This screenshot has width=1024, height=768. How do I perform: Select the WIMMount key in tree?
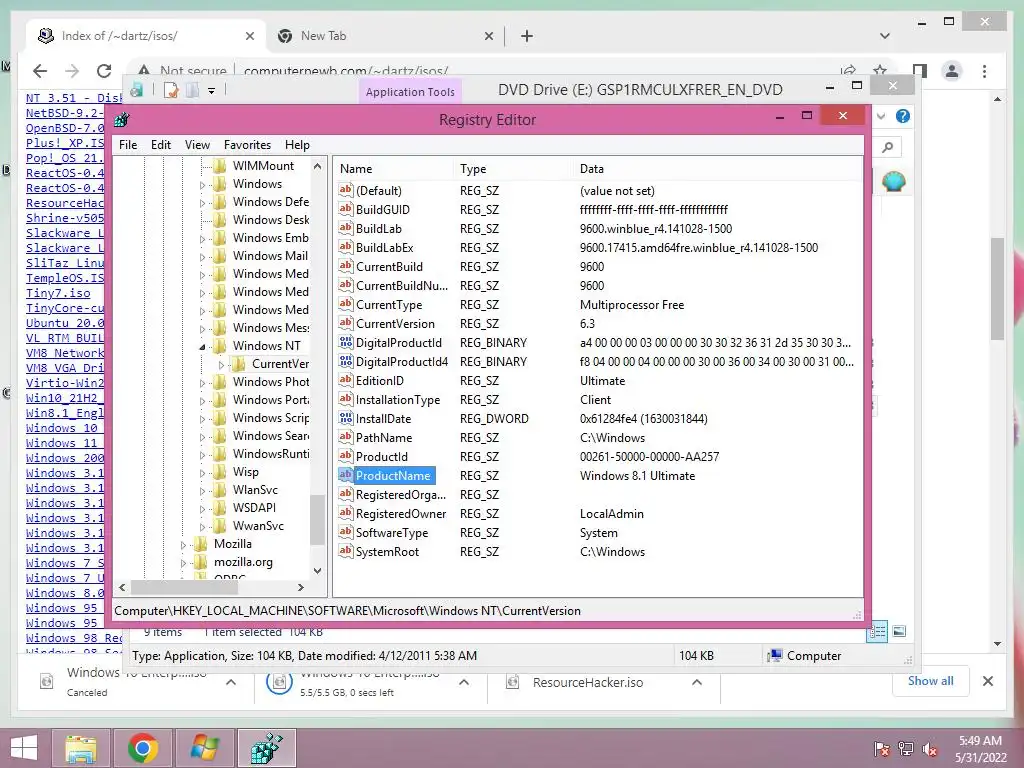click(x=263, y=166)
